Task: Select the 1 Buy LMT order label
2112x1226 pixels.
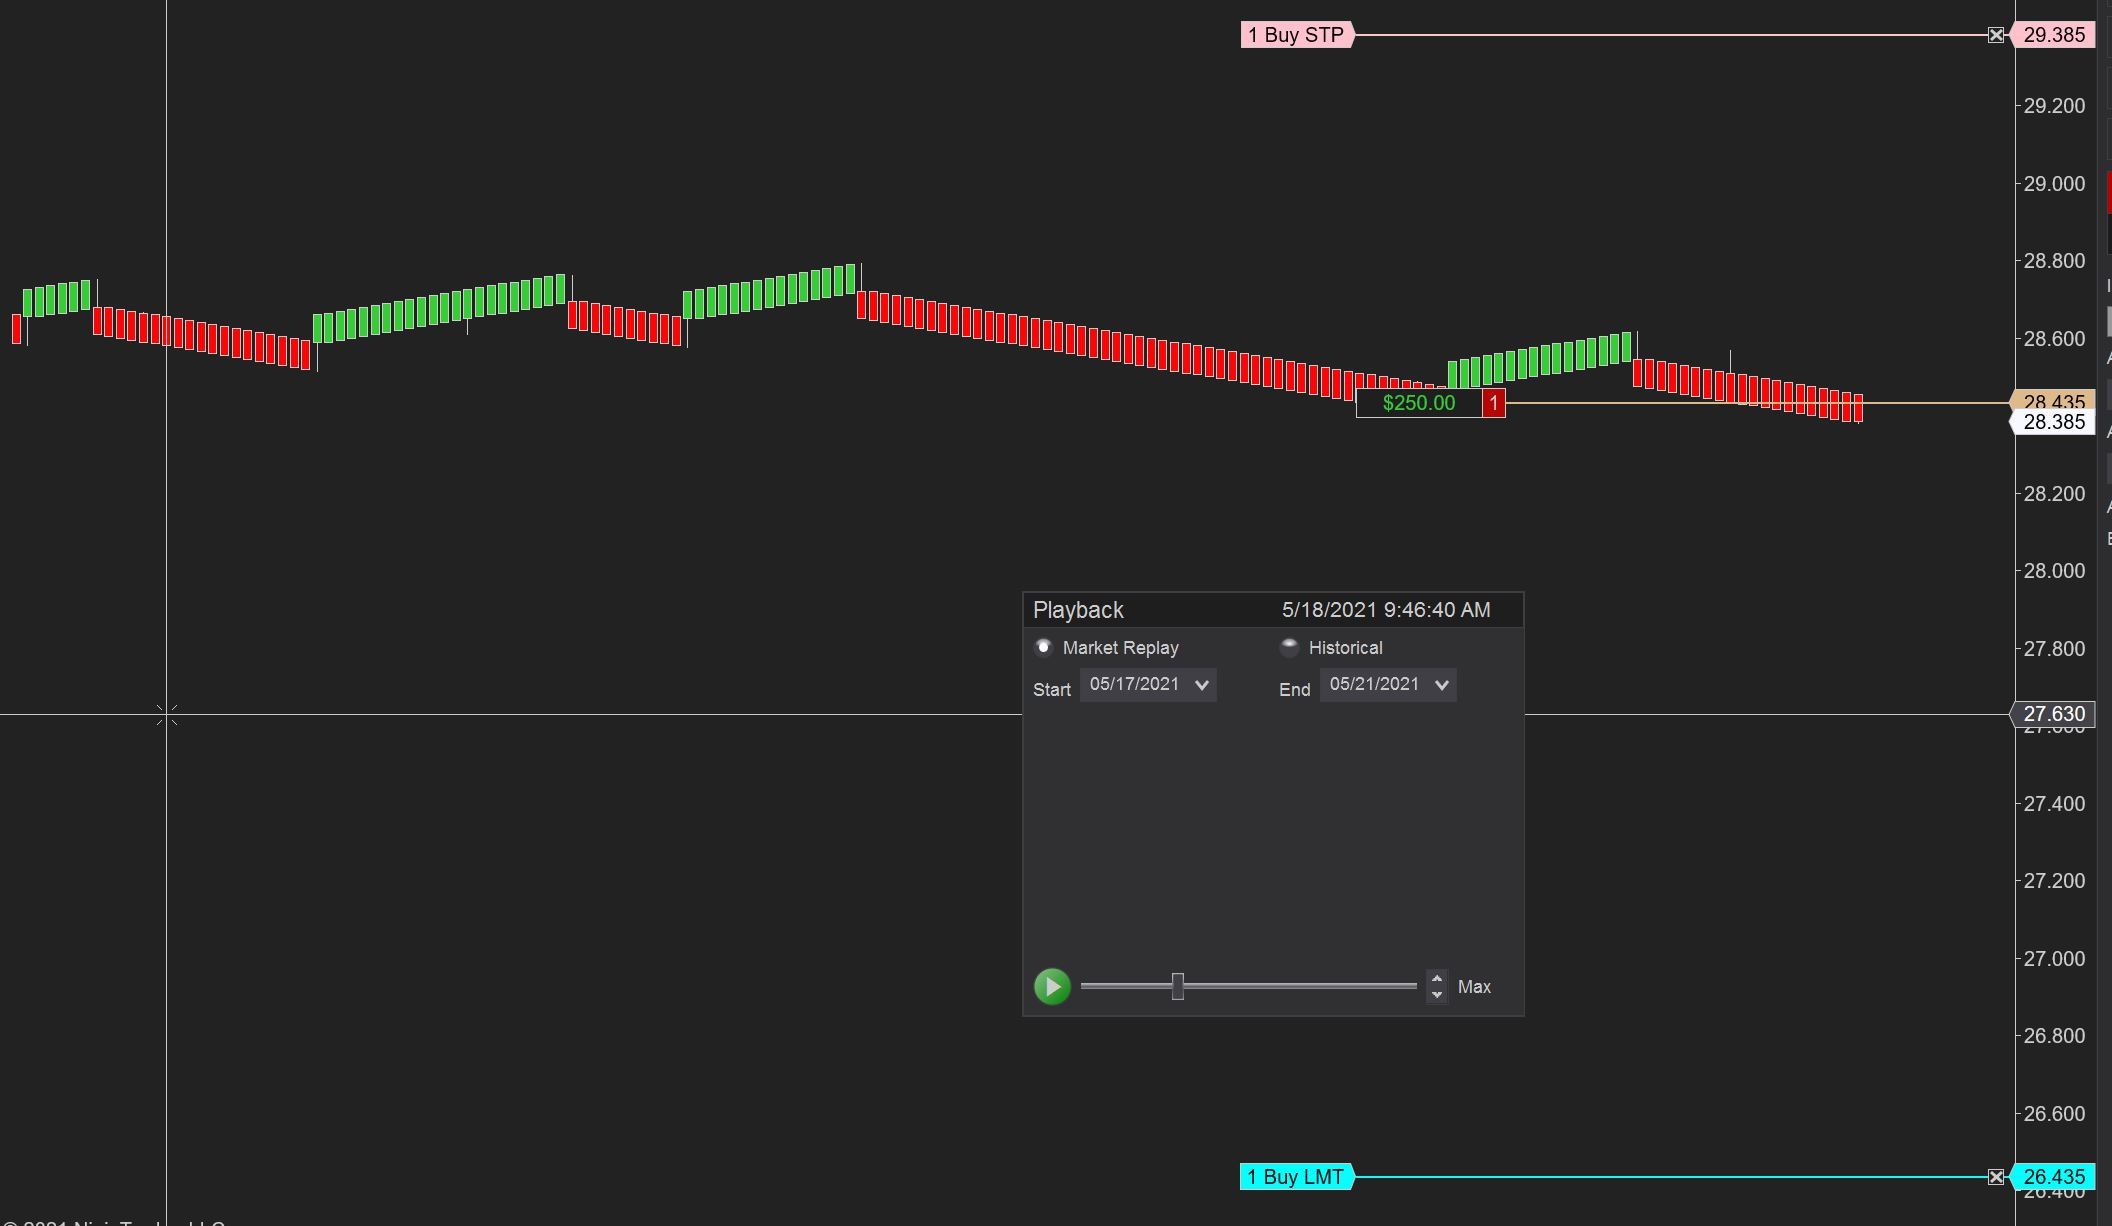Action: [1296, 1177]
